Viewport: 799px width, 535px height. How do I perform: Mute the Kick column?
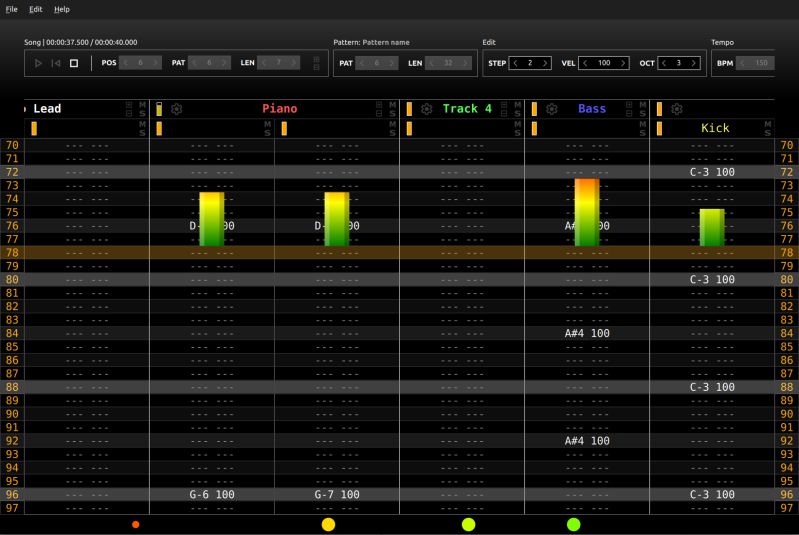tap(768, 124)
